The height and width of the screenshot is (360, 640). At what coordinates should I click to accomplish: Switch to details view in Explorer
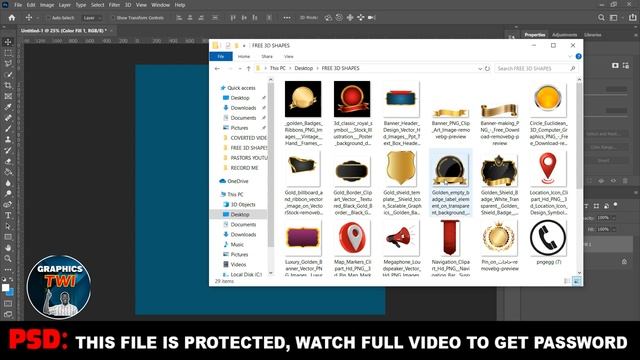click(567, 281)
